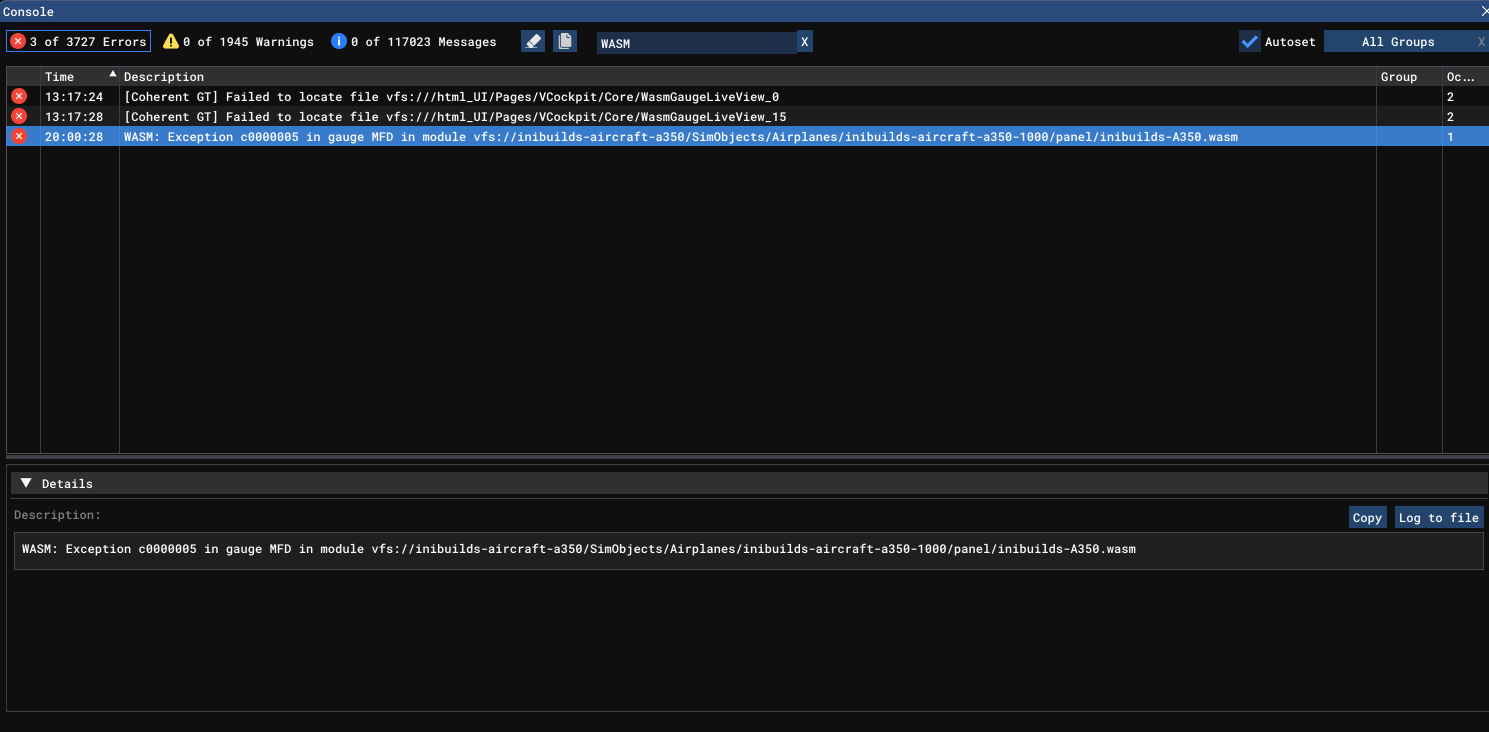Viewport: 1489px width, 732px height.
Task: Click the eraser icon to clear console
Action: point(533,41)
